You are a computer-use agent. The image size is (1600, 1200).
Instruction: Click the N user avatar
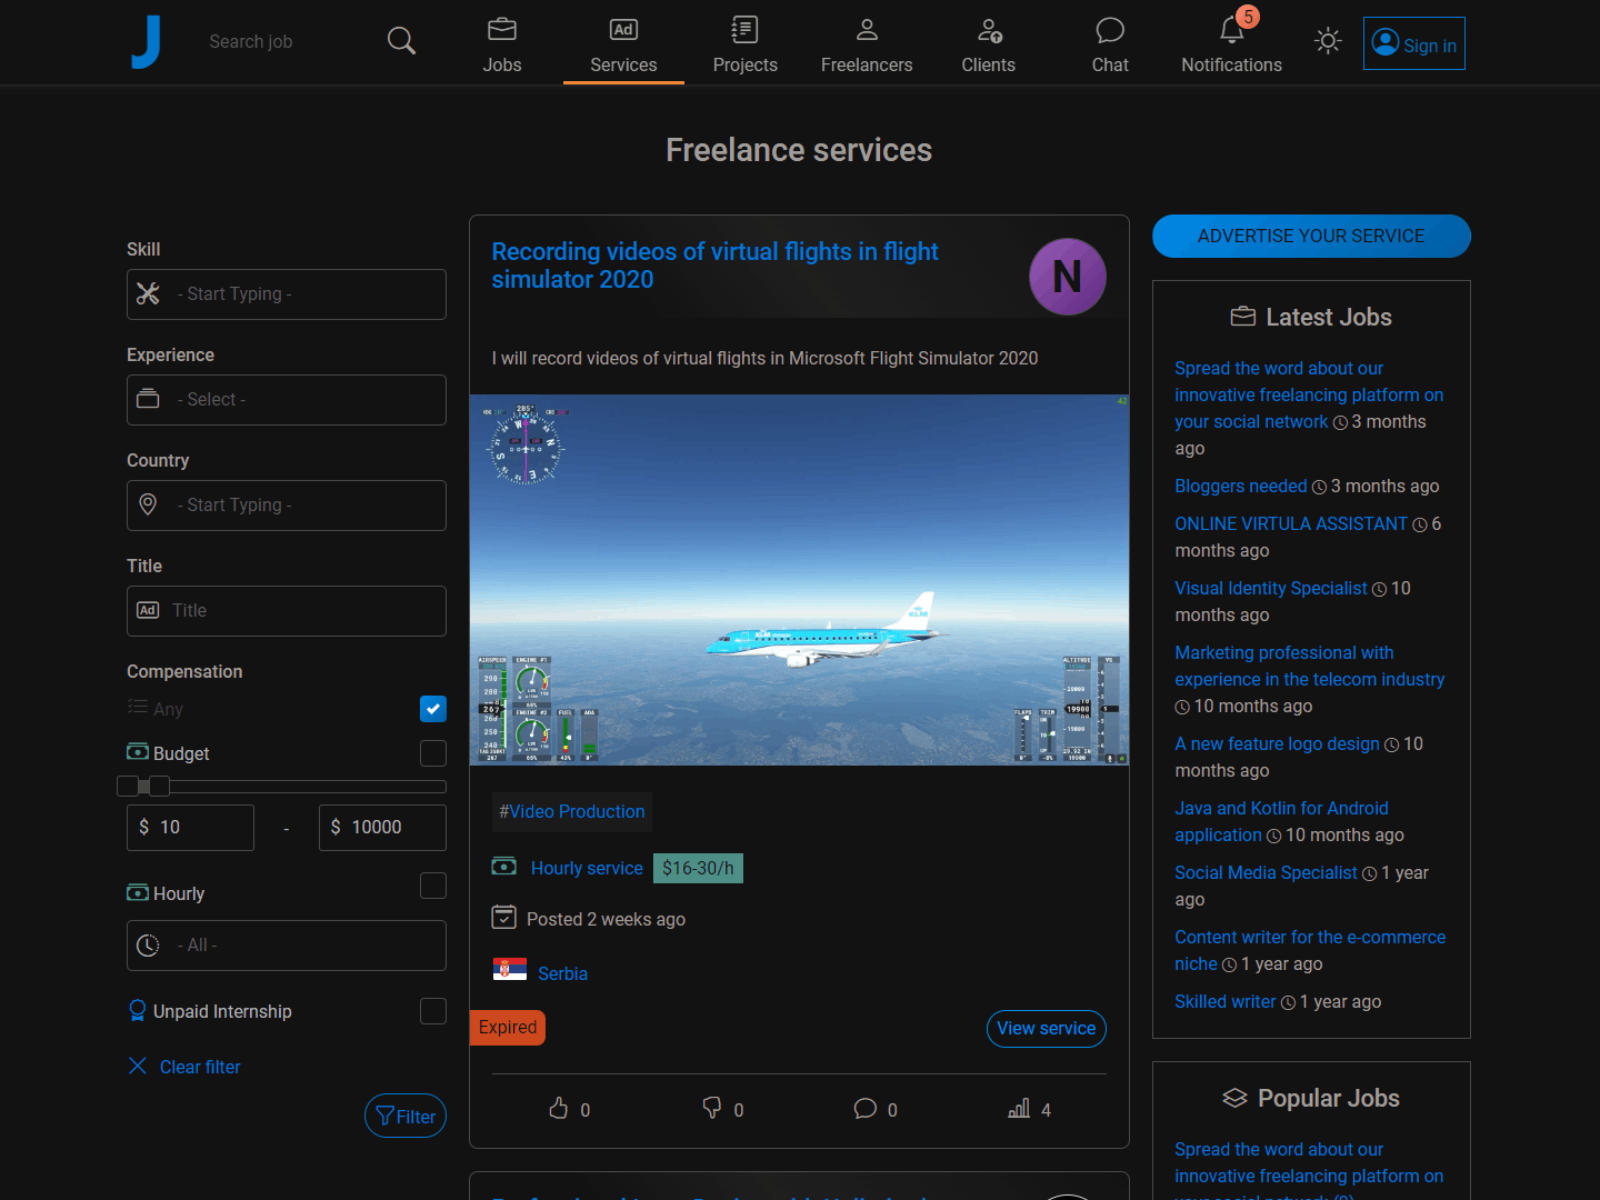(x=1067, y=277)
